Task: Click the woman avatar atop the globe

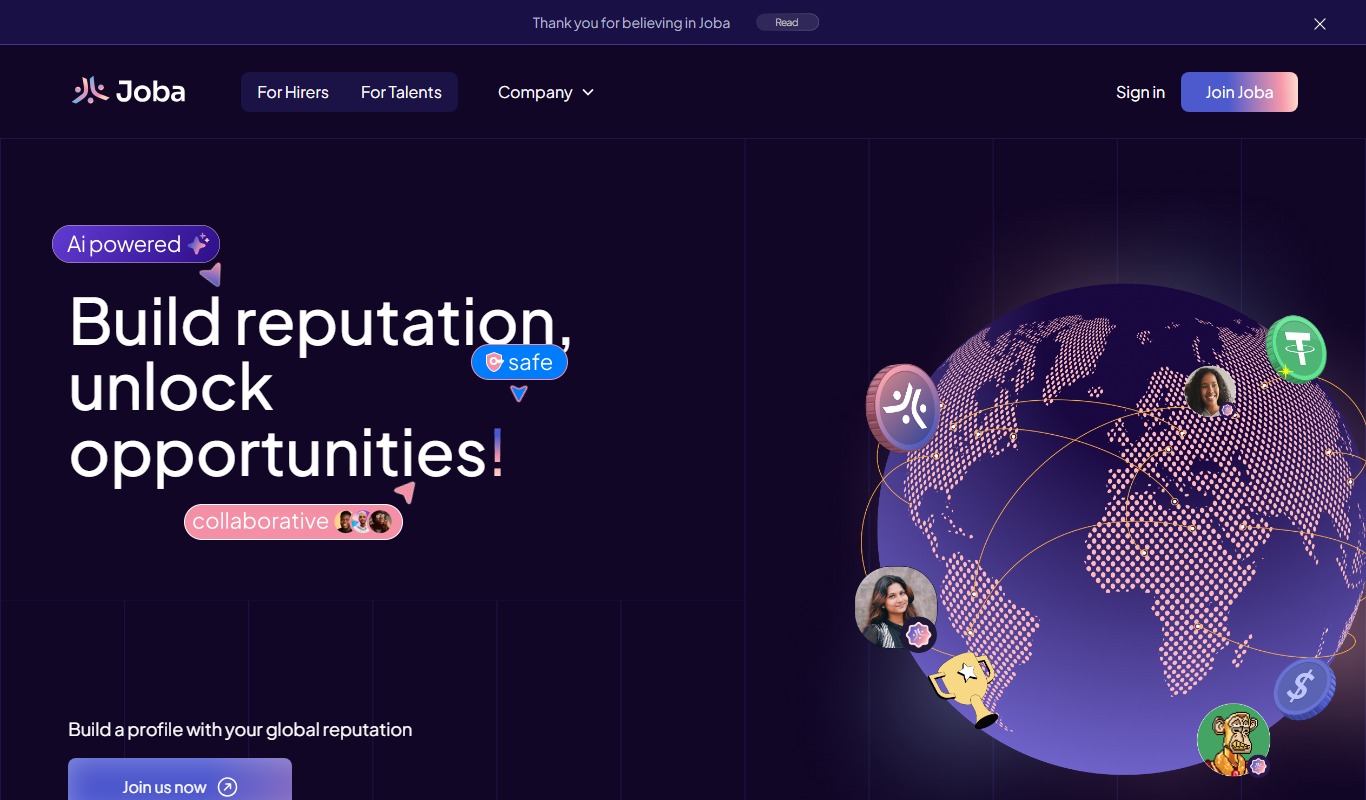Action: [x=1210, y=392]
